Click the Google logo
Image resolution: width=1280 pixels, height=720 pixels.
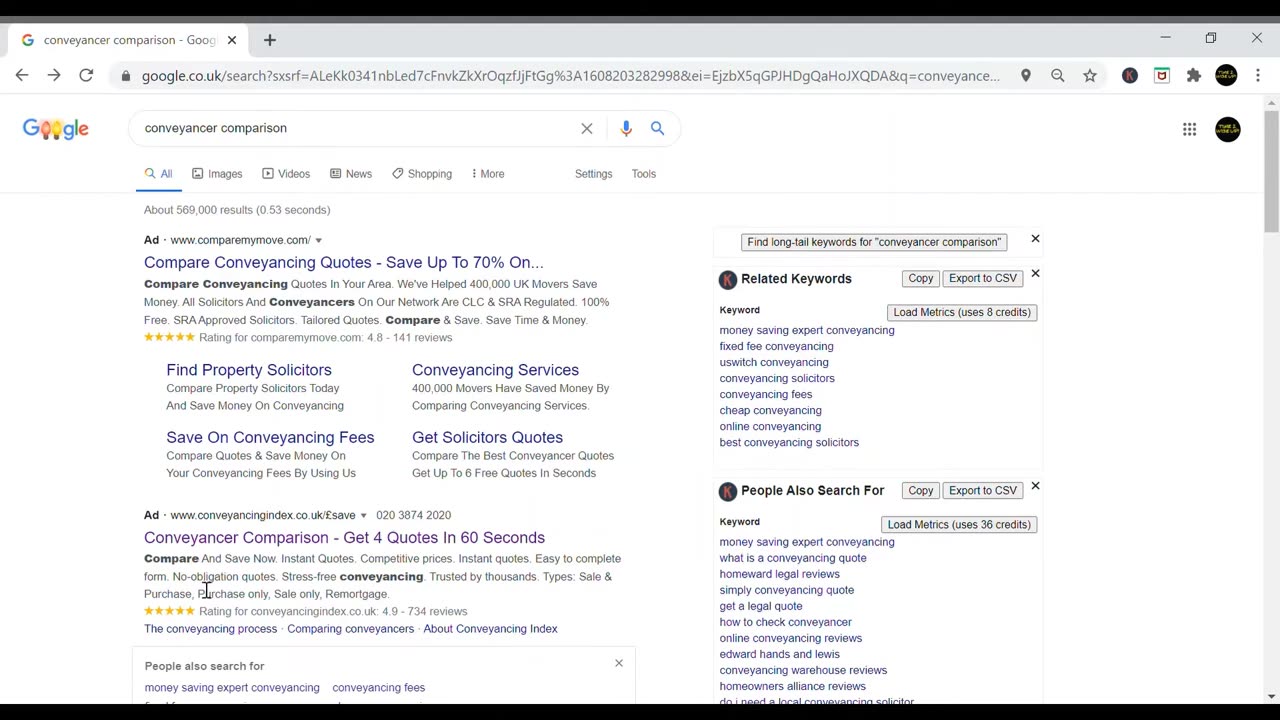[x=56, y=129]
